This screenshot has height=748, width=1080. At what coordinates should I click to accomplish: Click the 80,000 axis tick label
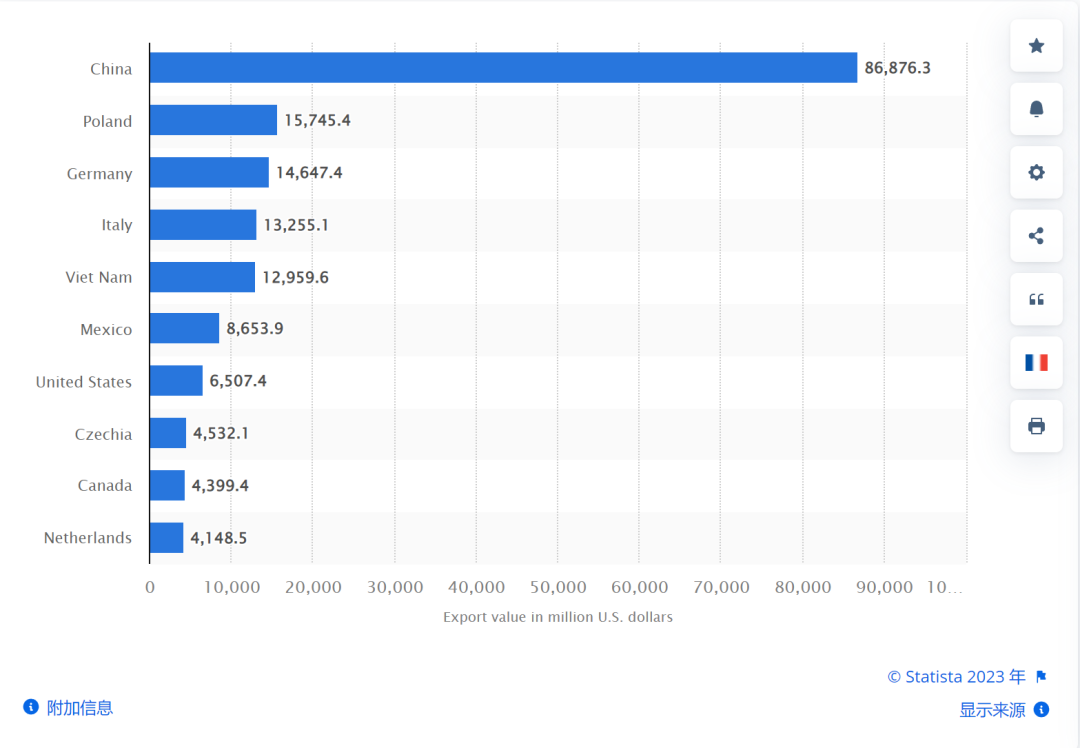pos(803,588)
